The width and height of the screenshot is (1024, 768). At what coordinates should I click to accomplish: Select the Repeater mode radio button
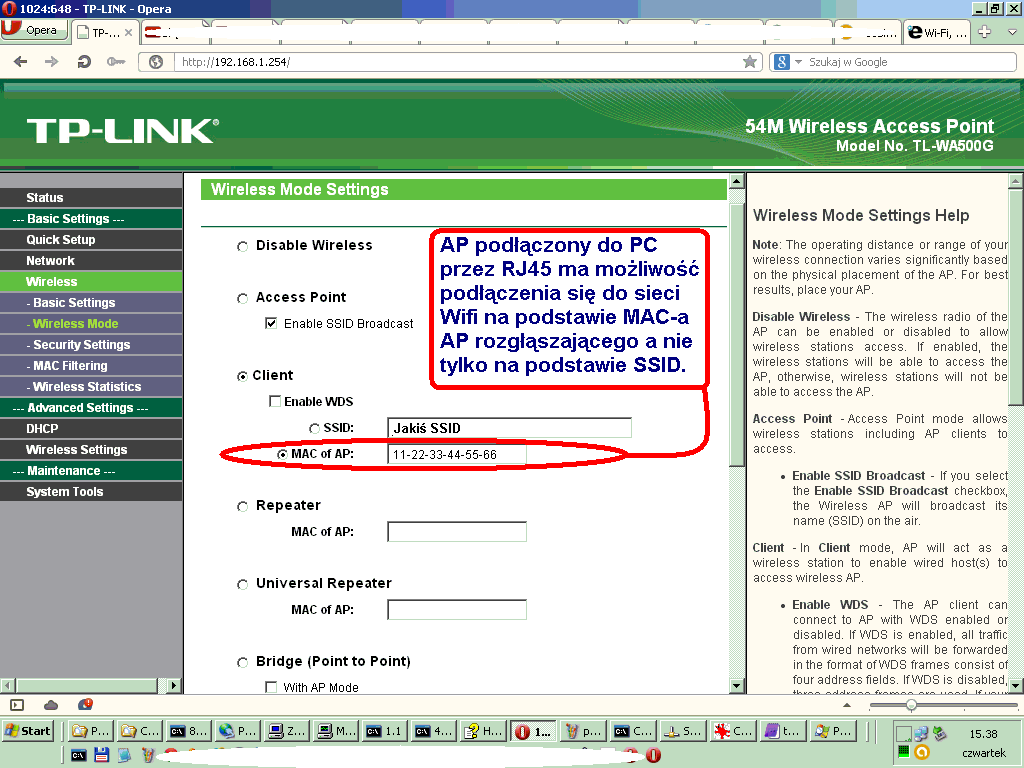point(241,507)
